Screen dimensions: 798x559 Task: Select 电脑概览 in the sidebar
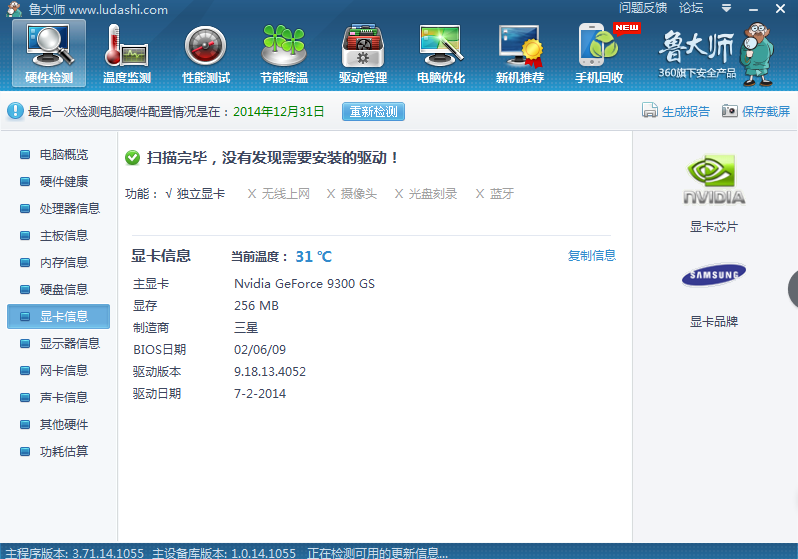[63, 155]
